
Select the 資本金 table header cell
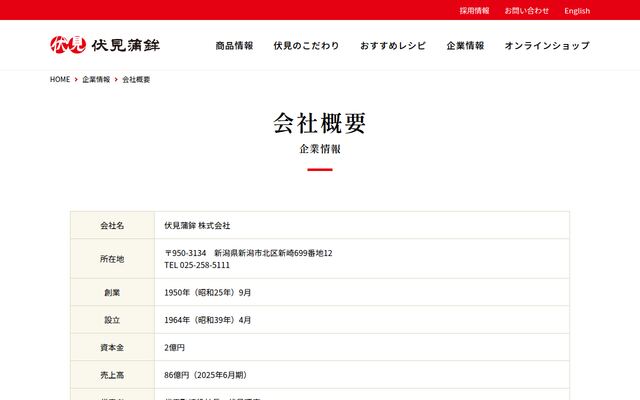113,347
